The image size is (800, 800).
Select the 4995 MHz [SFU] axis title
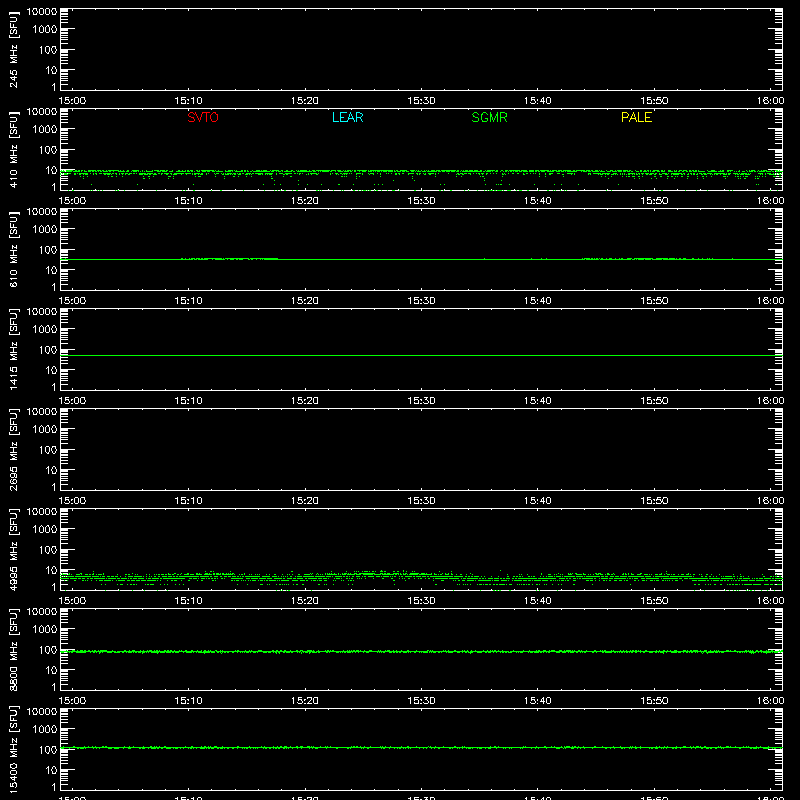tap(13, 549)
